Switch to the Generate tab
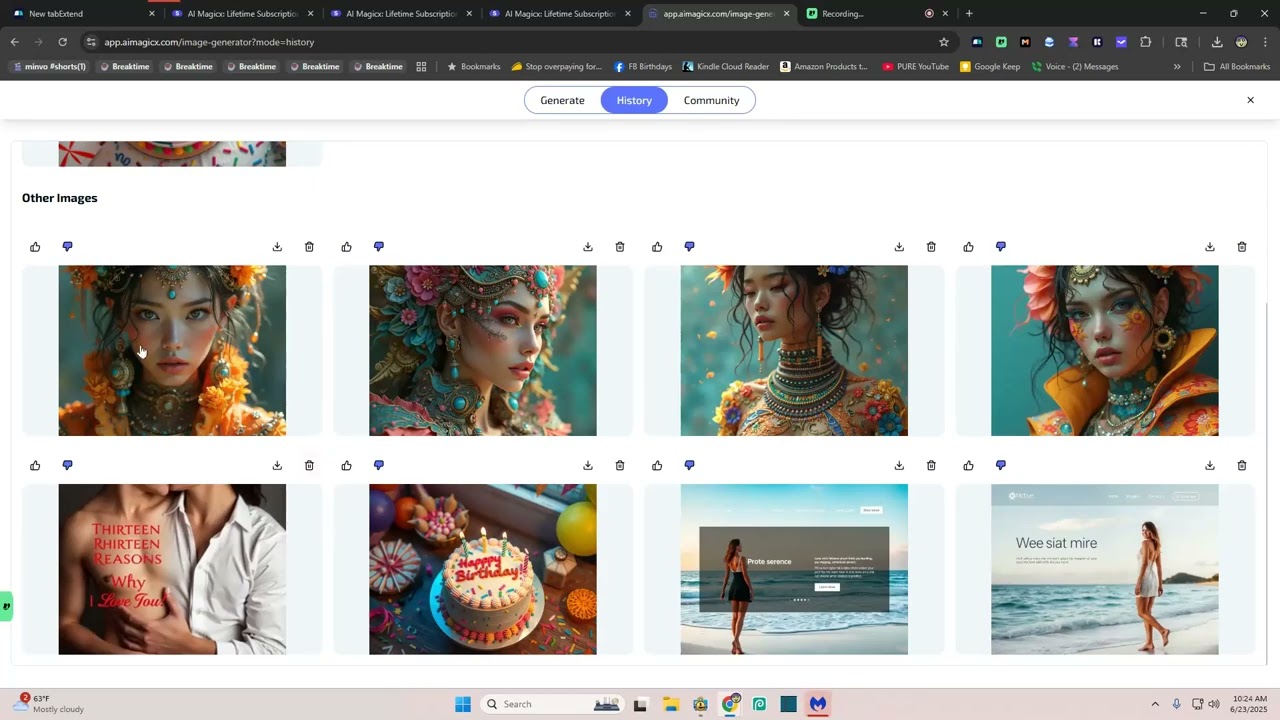Screen dimensions: 1280x720 click(562, 100)
